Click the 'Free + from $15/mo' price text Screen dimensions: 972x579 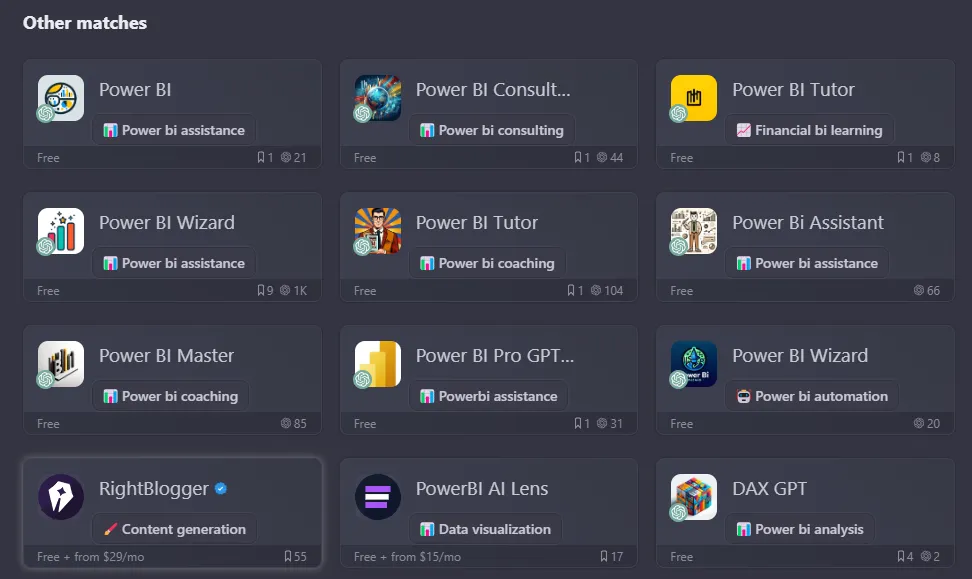pos(407,557)
